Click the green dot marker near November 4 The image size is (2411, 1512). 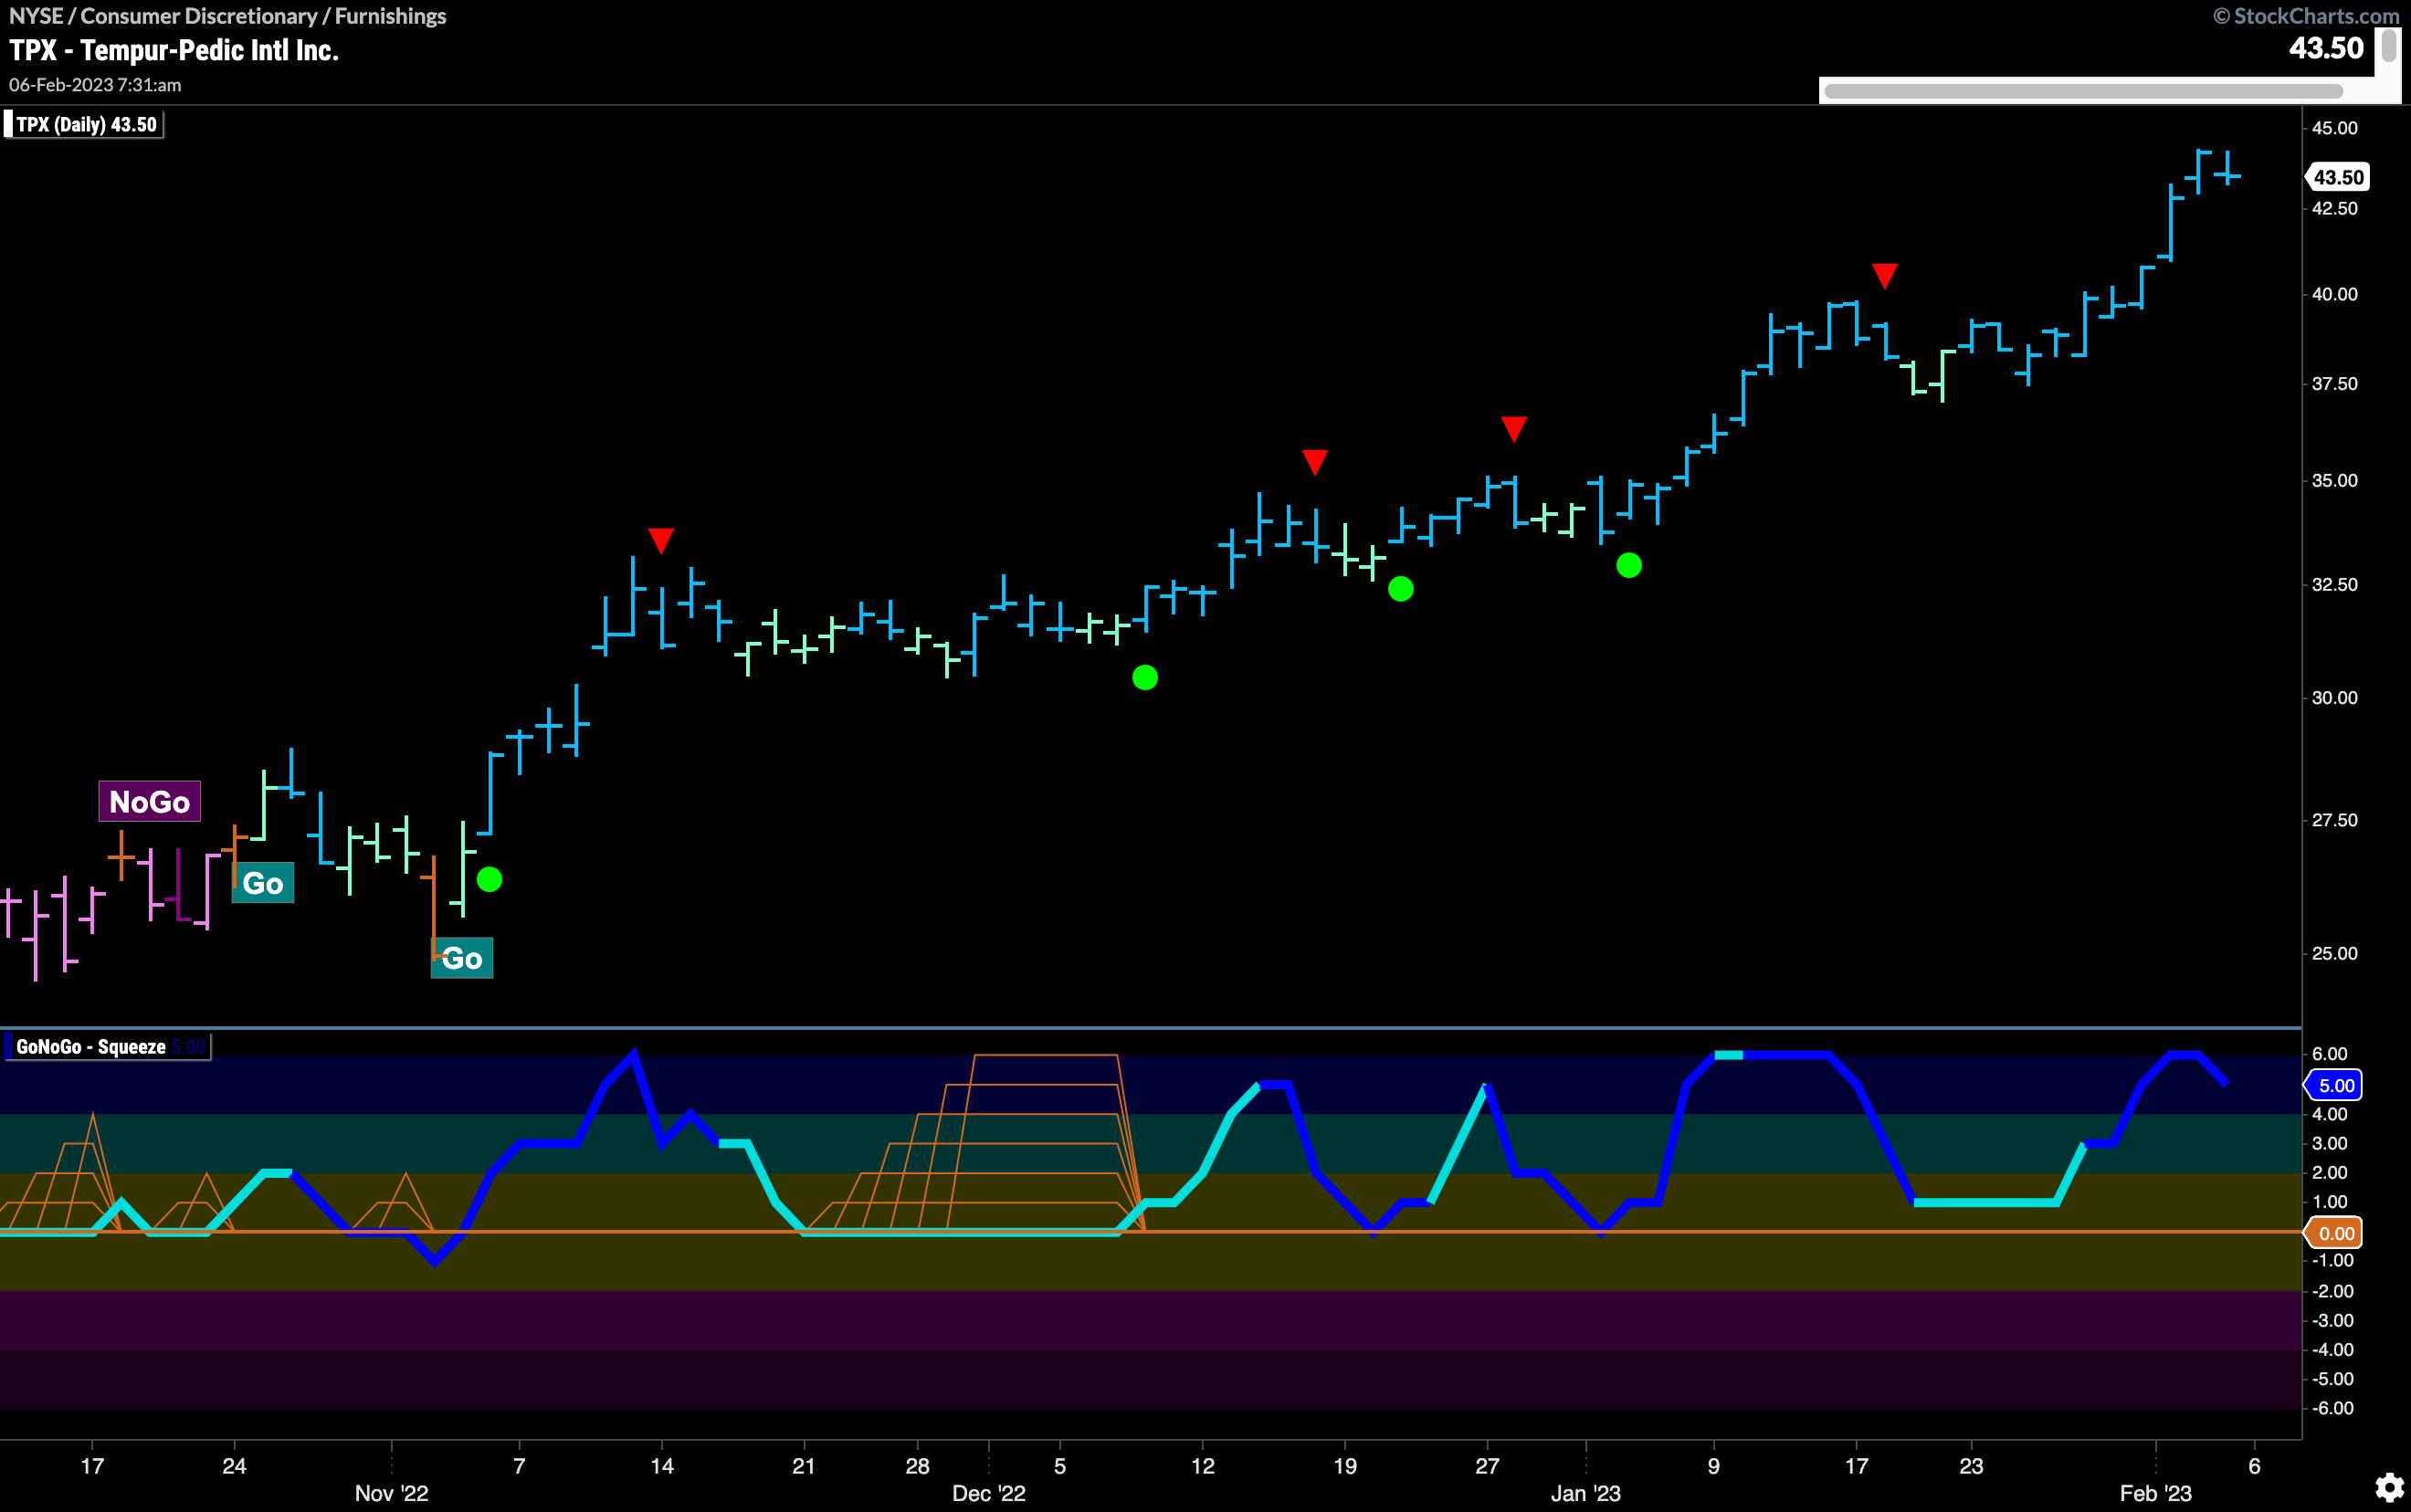click(x=489, y=880)
